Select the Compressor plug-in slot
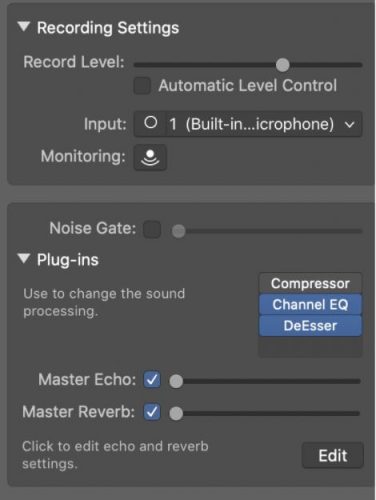The image size is (376, 500). point(310,283)
